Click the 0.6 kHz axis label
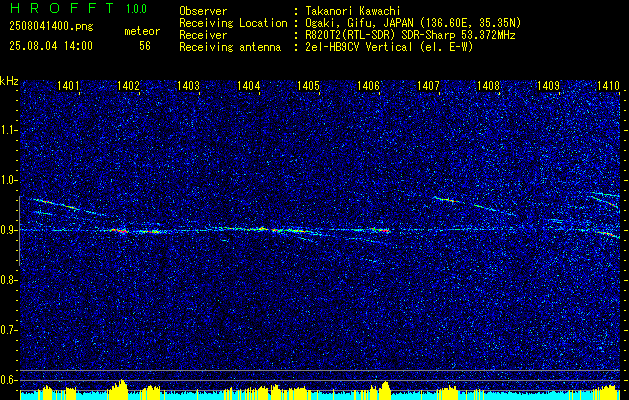The image size is (629, 400). pyautogui.click(x=8, y=380)
